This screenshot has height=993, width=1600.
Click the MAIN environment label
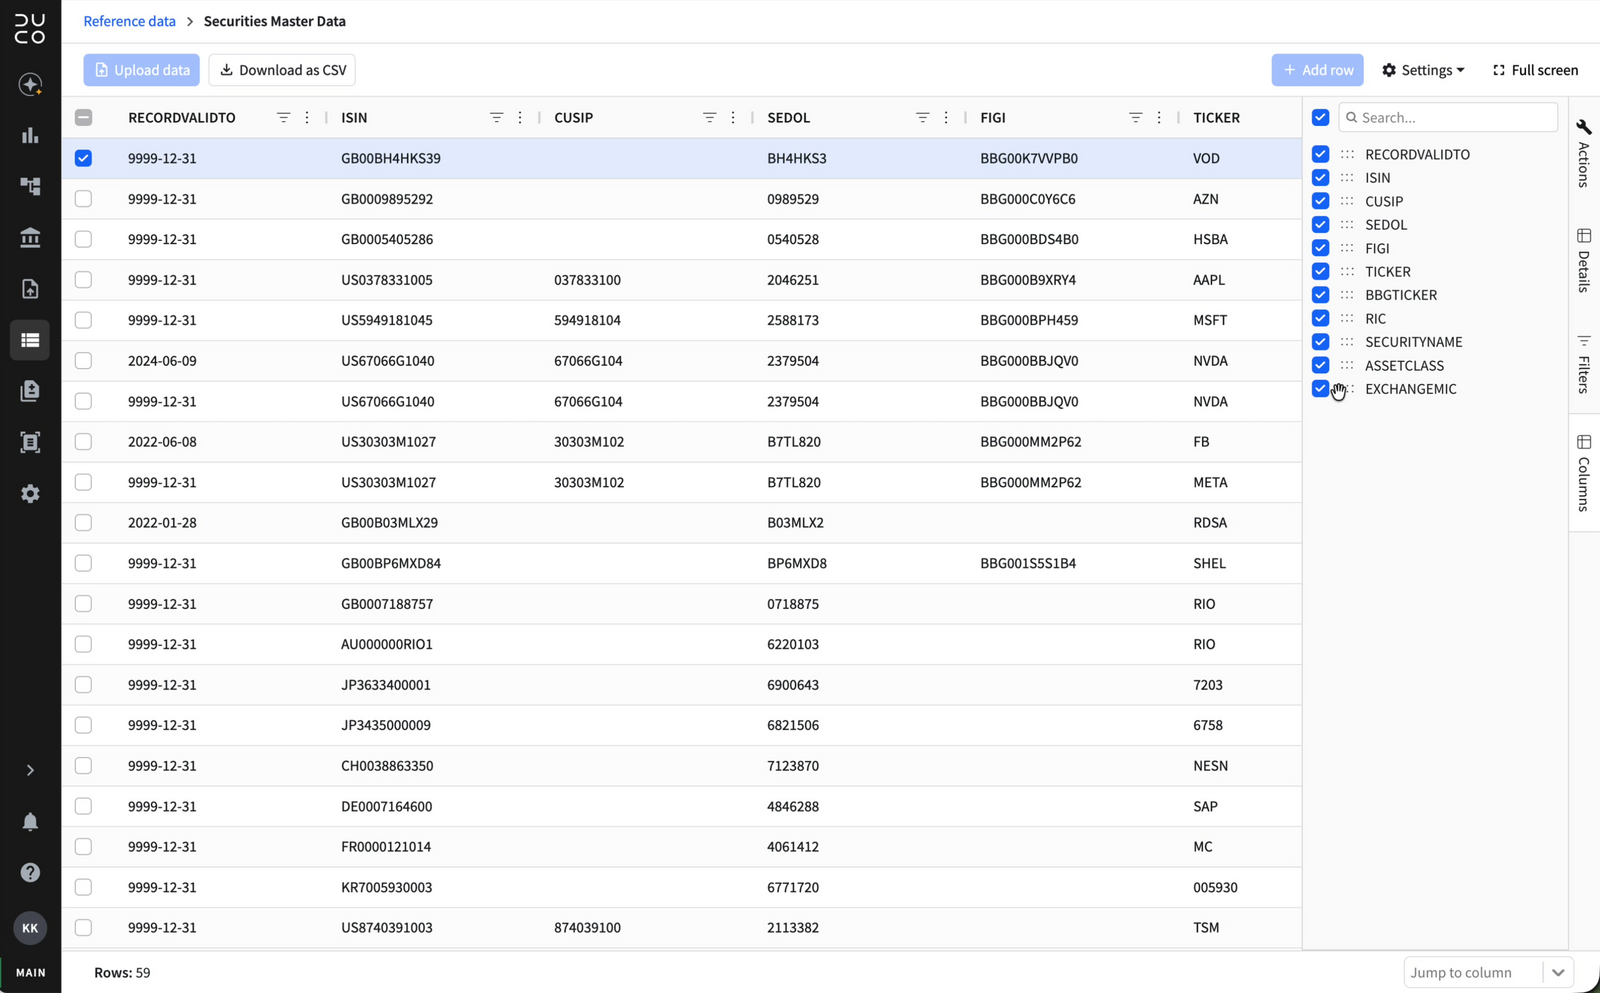pyautogui.click(x=30, y=973)
